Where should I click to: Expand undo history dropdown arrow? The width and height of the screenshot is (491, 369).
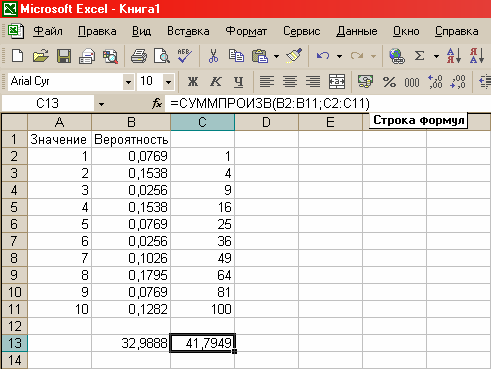click(339, 56)
